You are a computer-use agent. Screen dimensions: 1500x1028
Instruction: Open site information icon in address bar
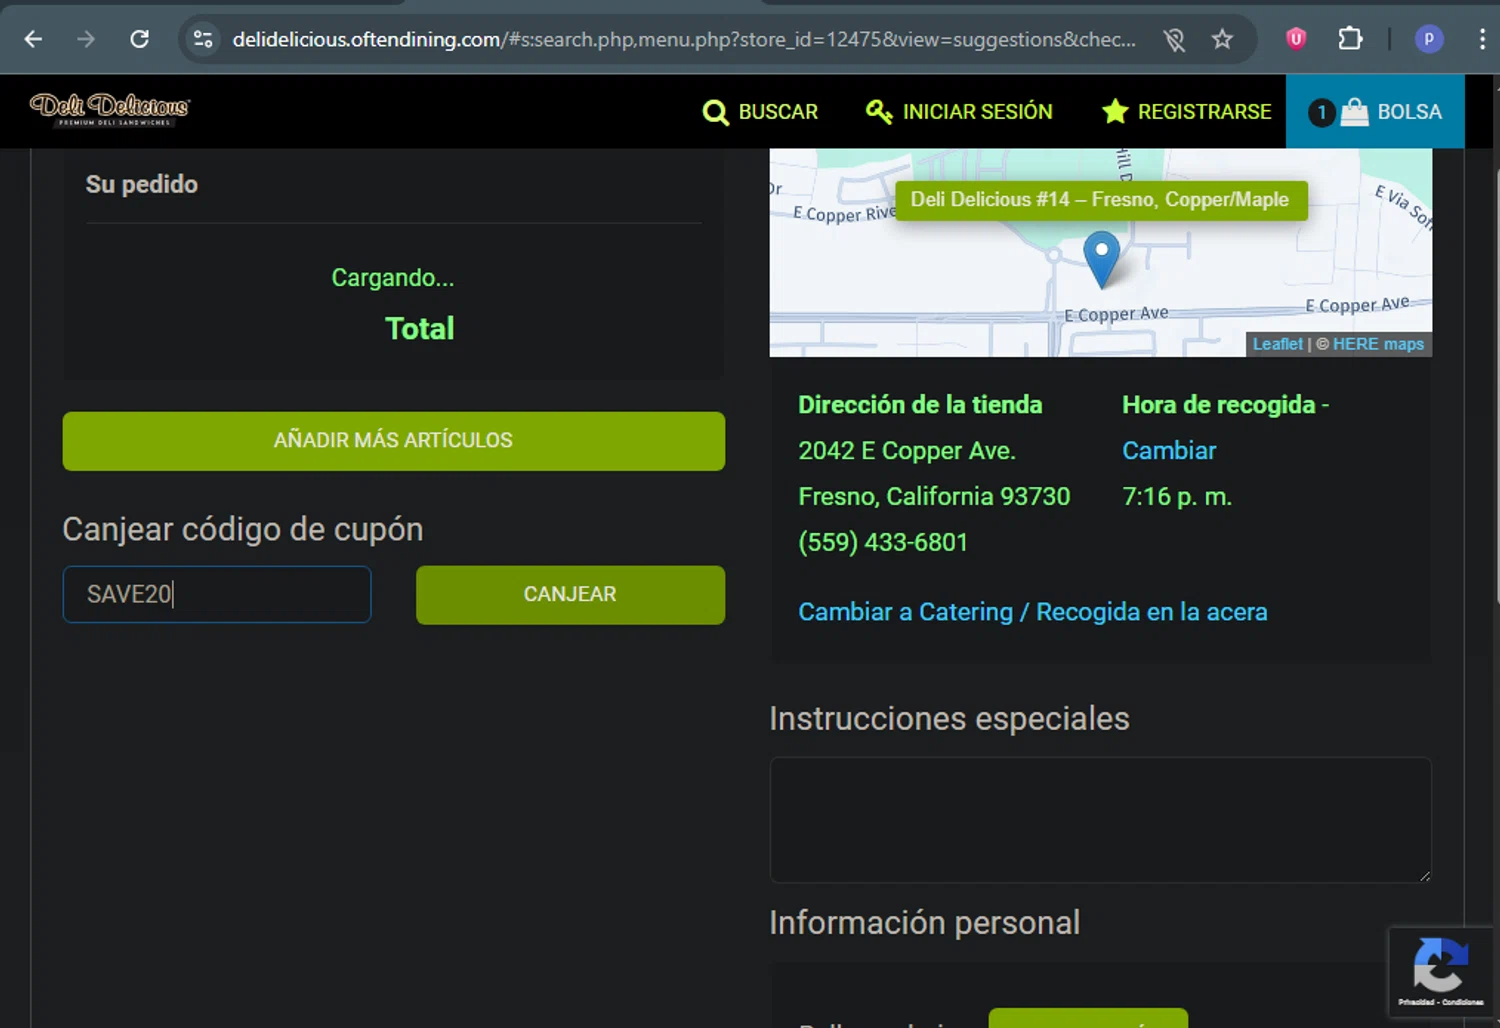tap(203, 39)
